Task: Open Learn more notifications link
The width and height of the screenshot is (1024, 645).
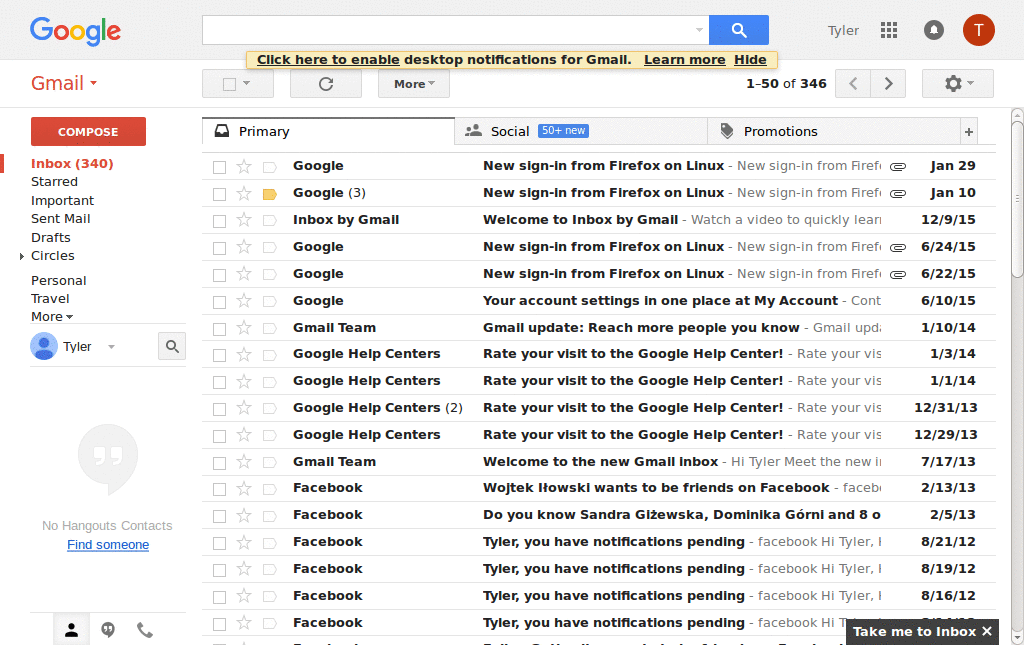Action: coord(684,59)
